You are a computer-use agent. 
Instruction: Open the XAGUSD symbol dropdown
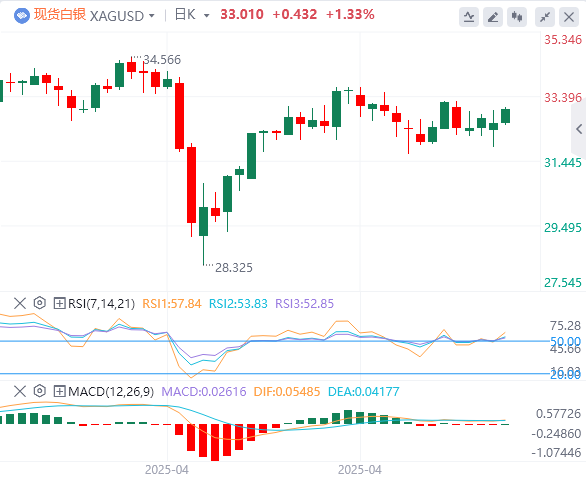click(x=151, y=16)
